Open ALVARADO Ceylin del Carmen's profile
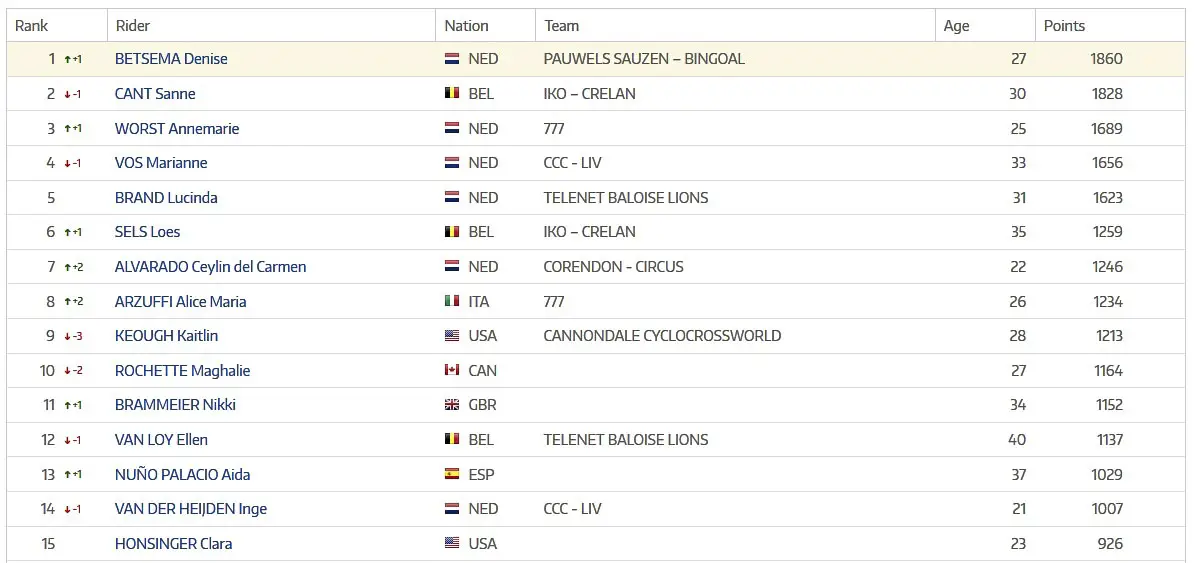This screenshot has width=1195, height=563. 210,267
